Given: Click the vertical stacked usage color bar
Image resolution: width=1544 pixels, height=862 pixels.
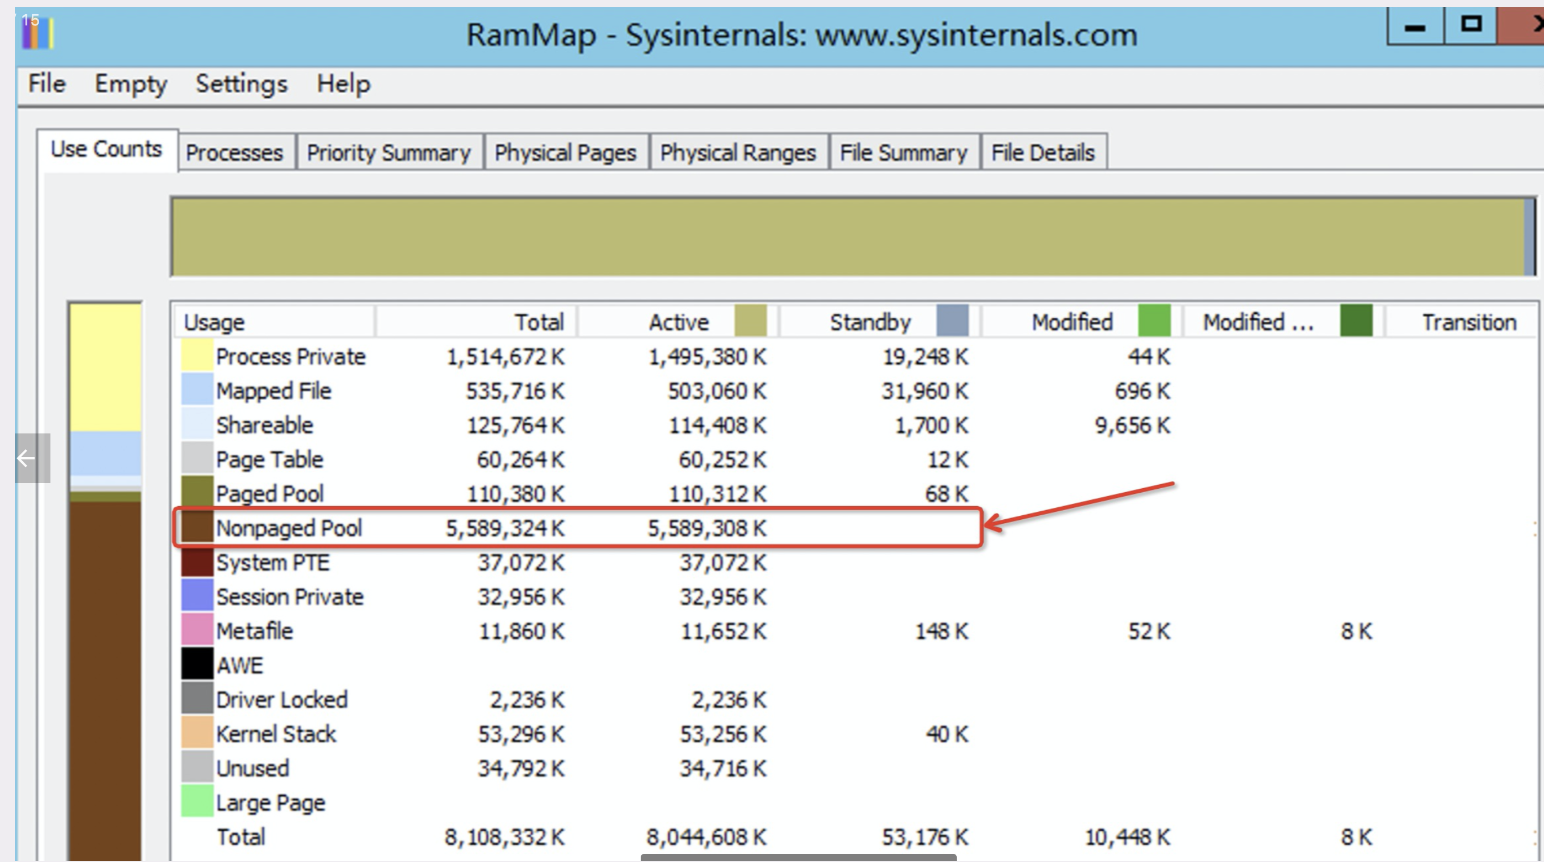Looking at the screenshot, I should coord(105,580).
